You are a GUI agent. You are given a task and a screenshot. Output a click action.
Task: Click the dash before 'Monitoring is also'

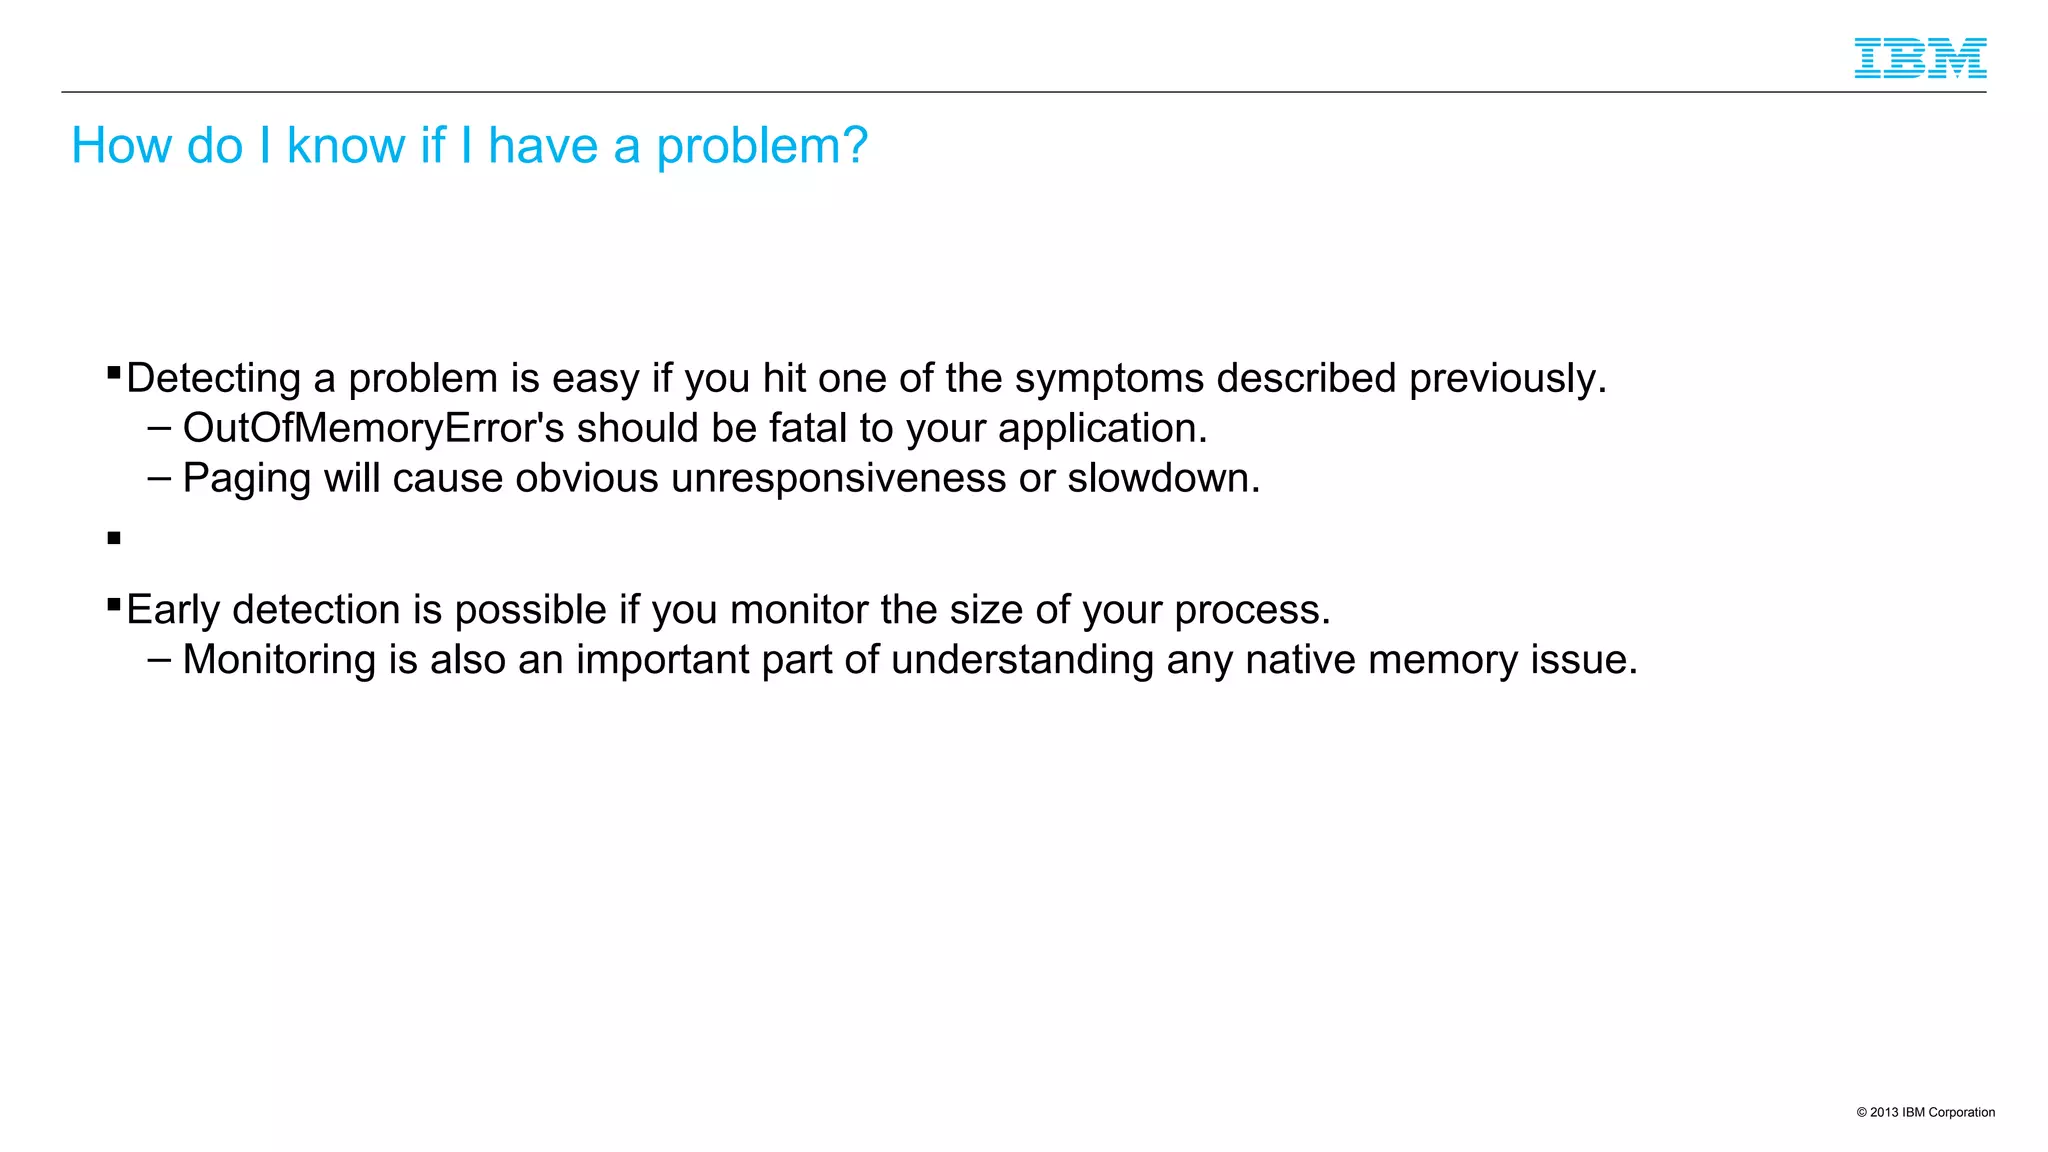point(159,660)
